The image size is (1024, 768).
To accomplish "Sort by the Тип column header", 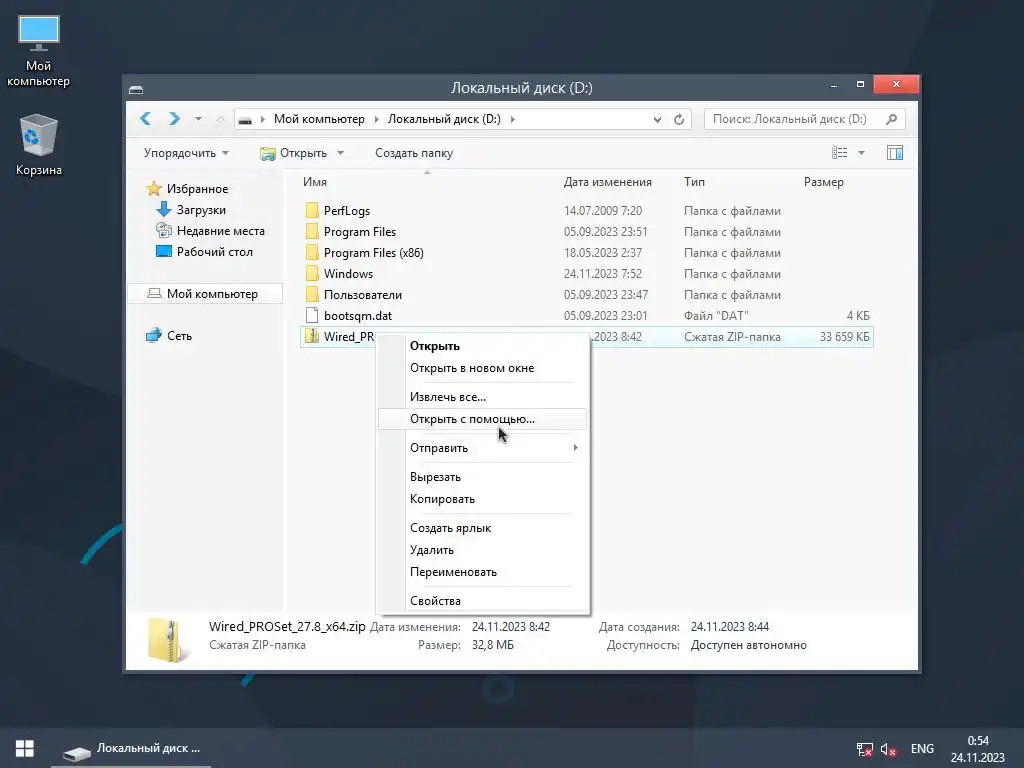I will [x=694, y=182].
